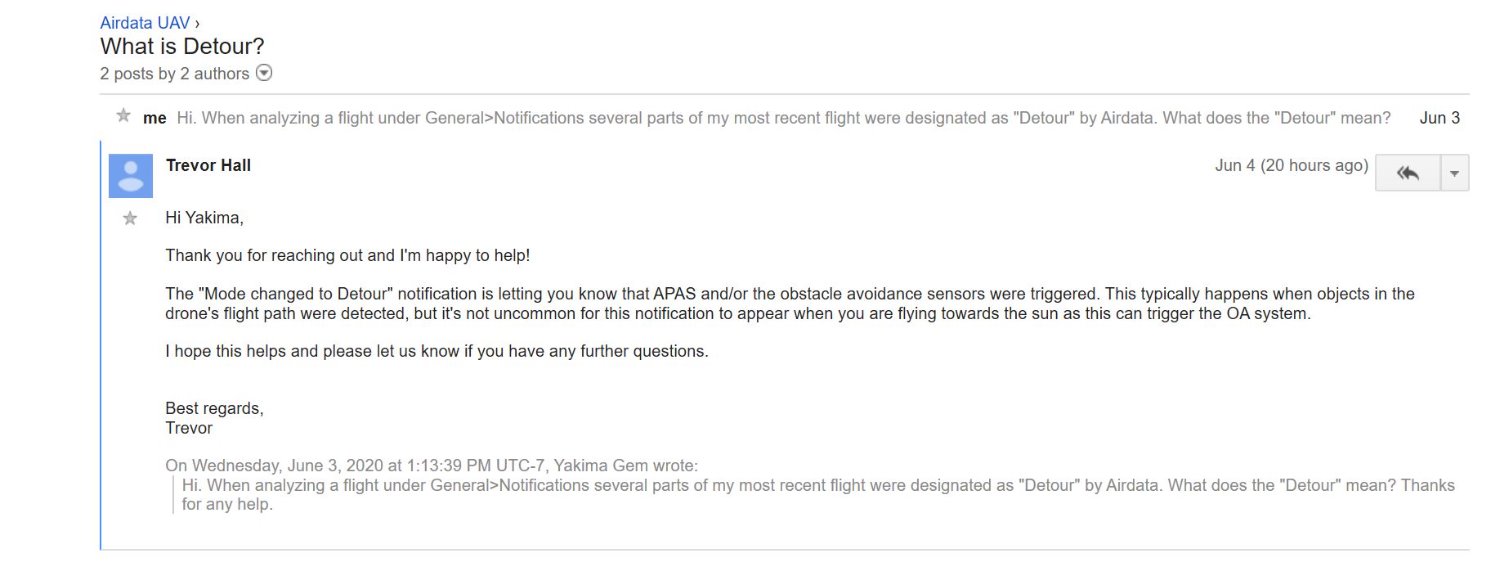Click the "What is Detour?" topic title
The width and height of the screenshot is (1500, 576).
coord(182,46)
